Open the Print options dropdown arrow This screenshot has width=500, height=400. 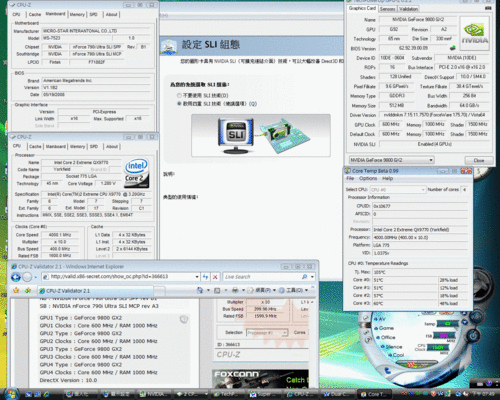[x=243, y=290]
